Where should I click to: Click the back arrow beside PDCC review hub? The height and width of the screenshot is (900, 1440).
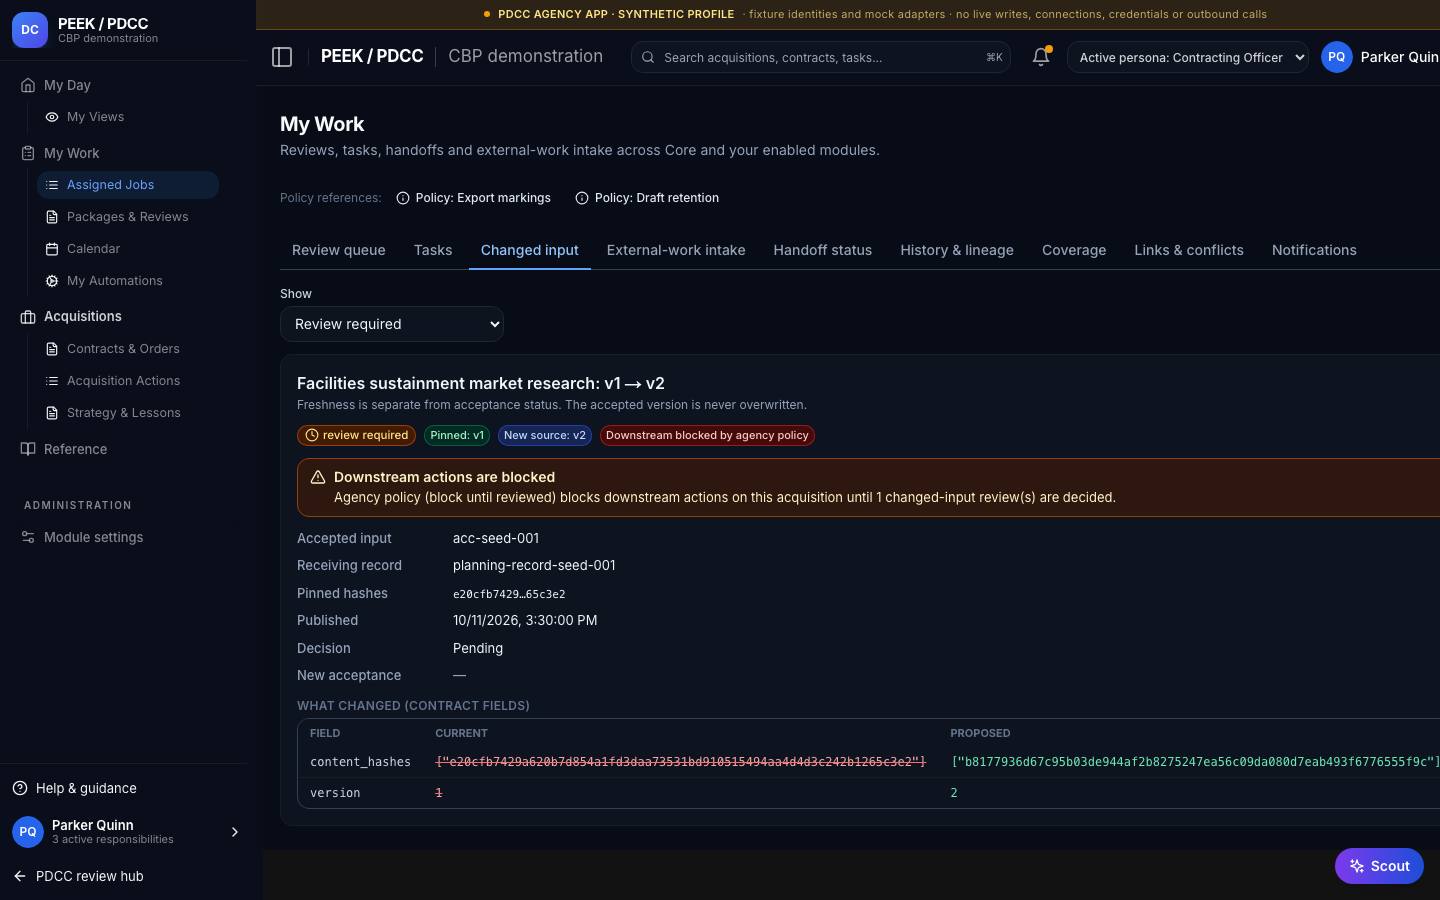coord(20,876)
